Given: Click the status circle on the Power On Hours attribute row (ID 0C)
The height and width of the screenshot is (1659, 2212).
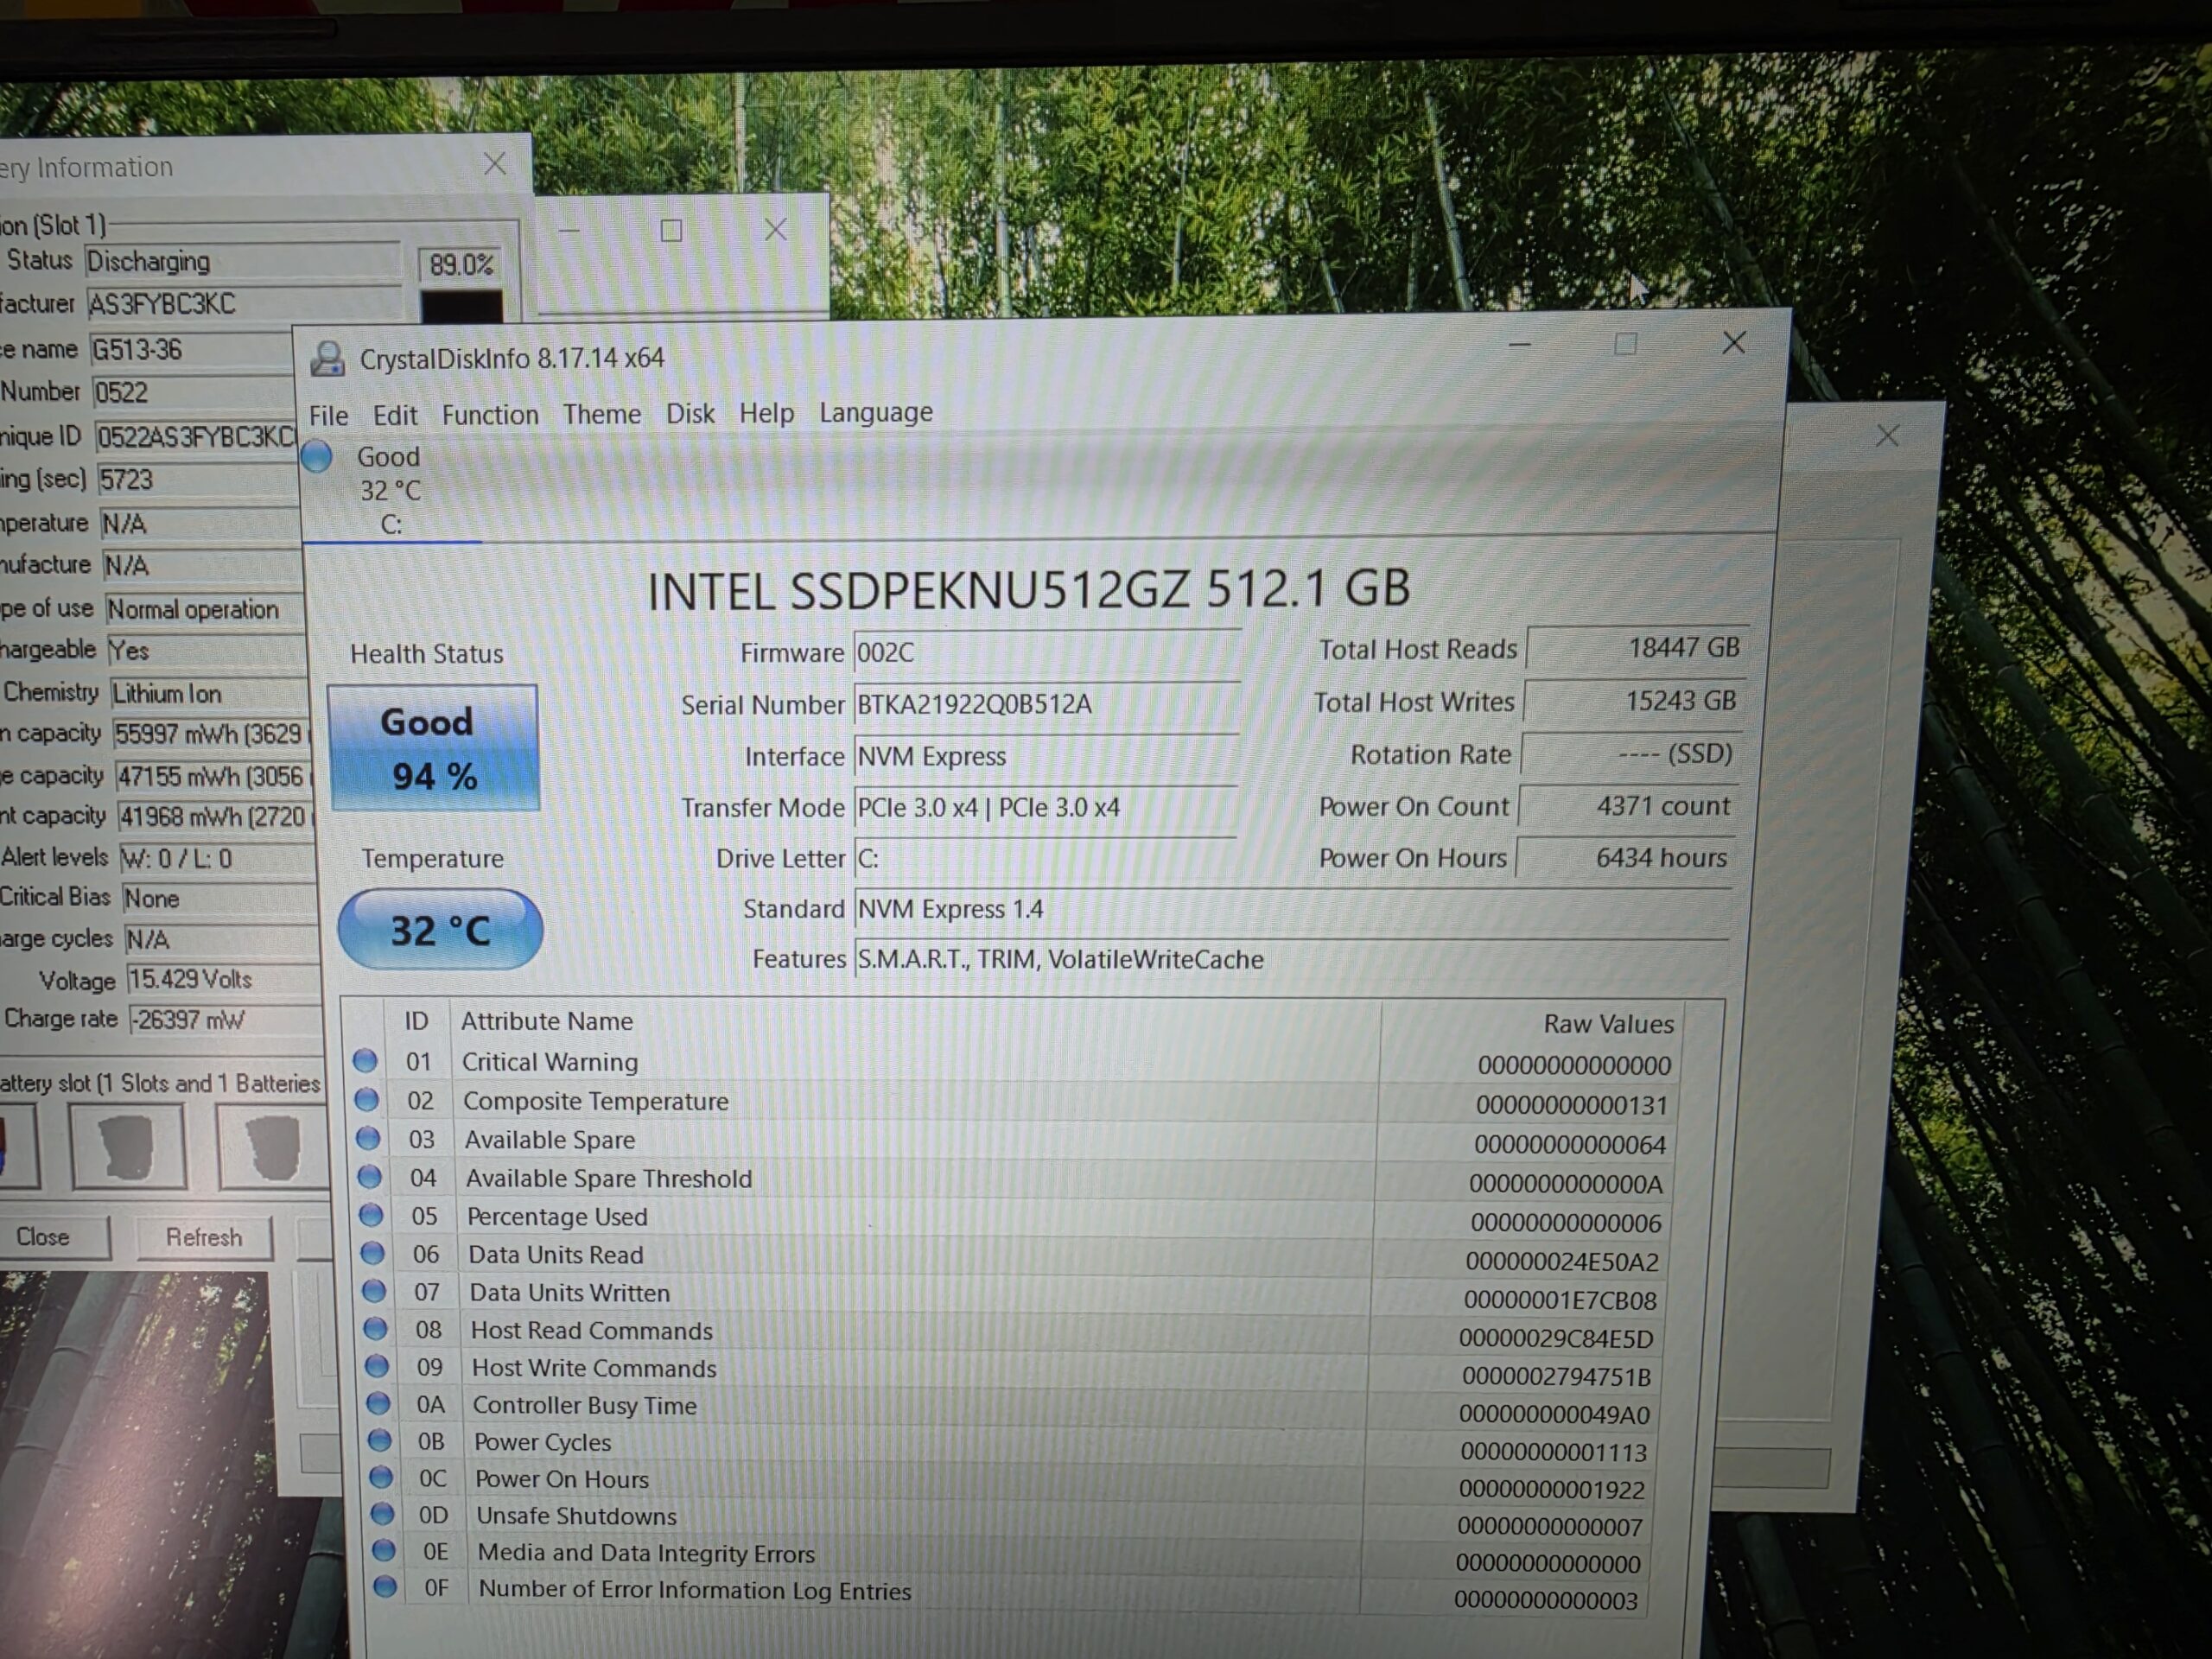Looking at the screenshot, I should pyautogui.click(x=381, y=1477).
